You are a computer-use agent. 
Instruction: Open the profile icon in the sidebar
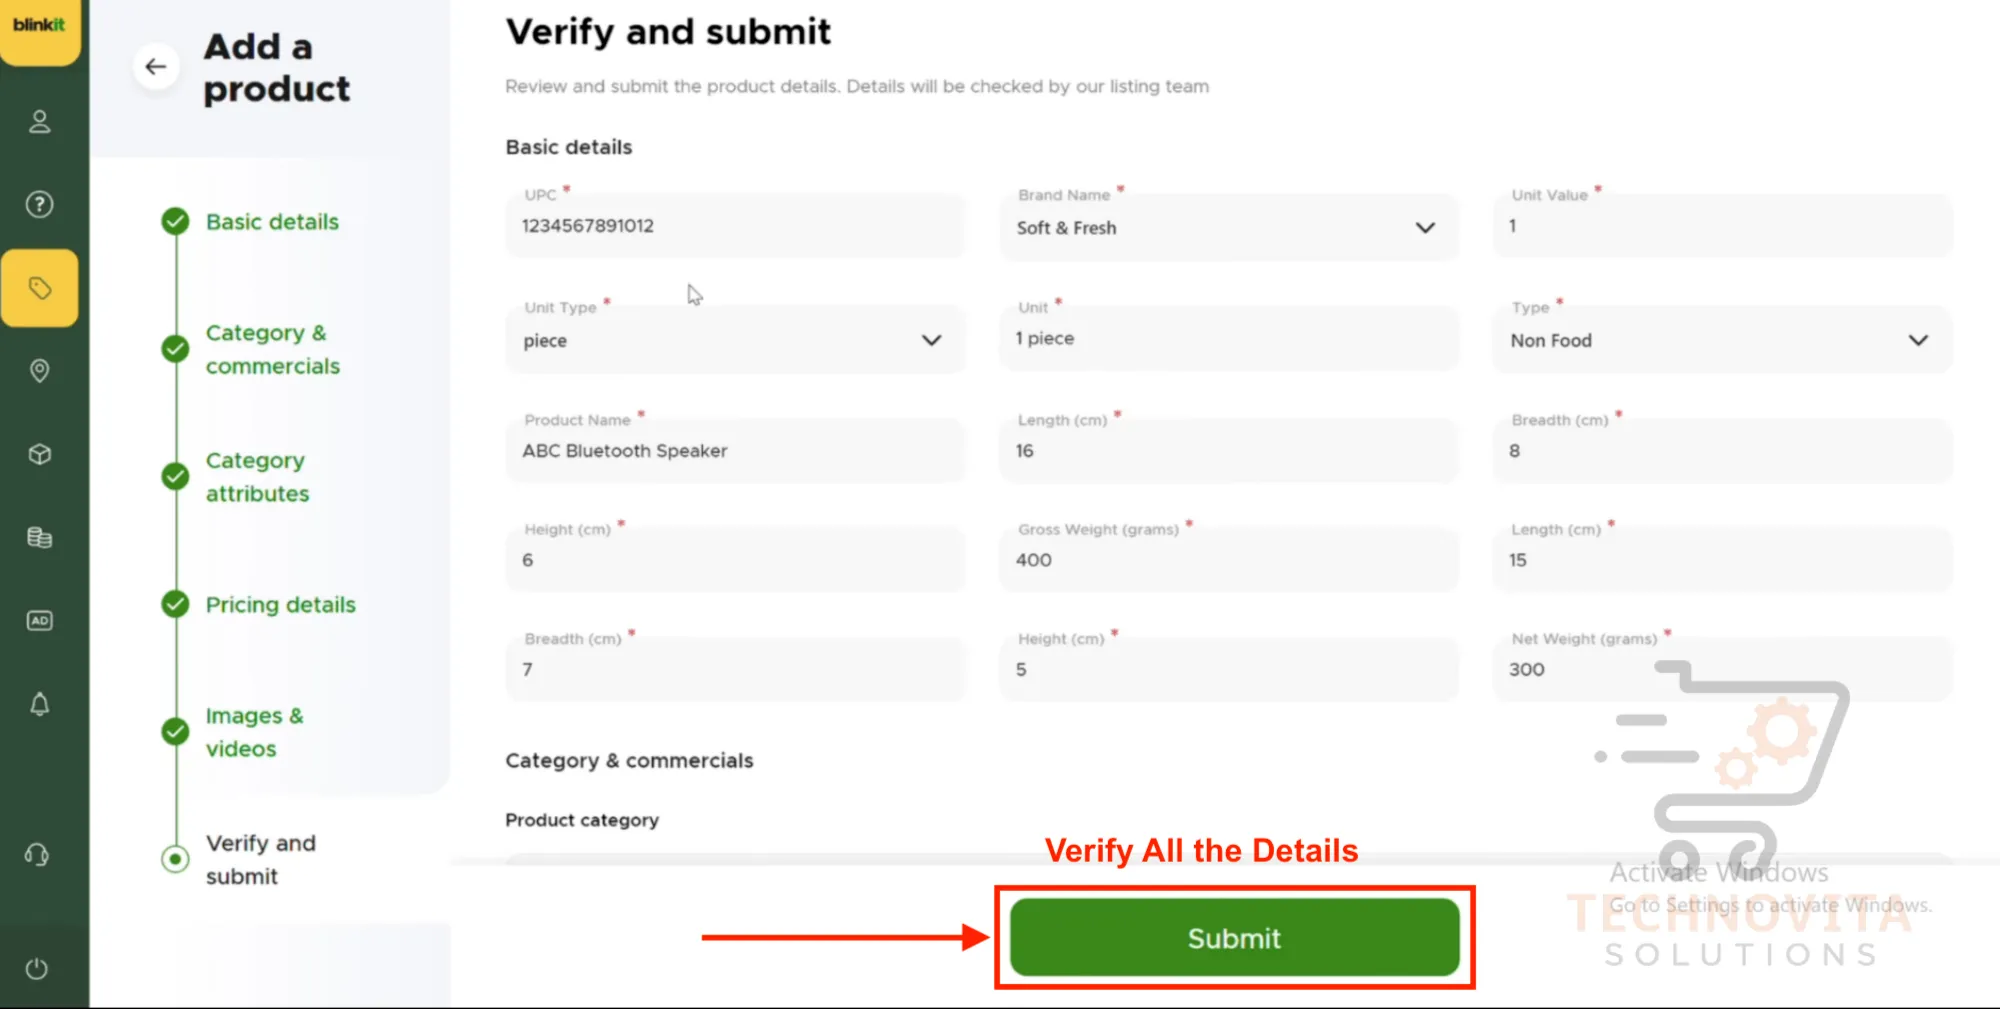39,121
